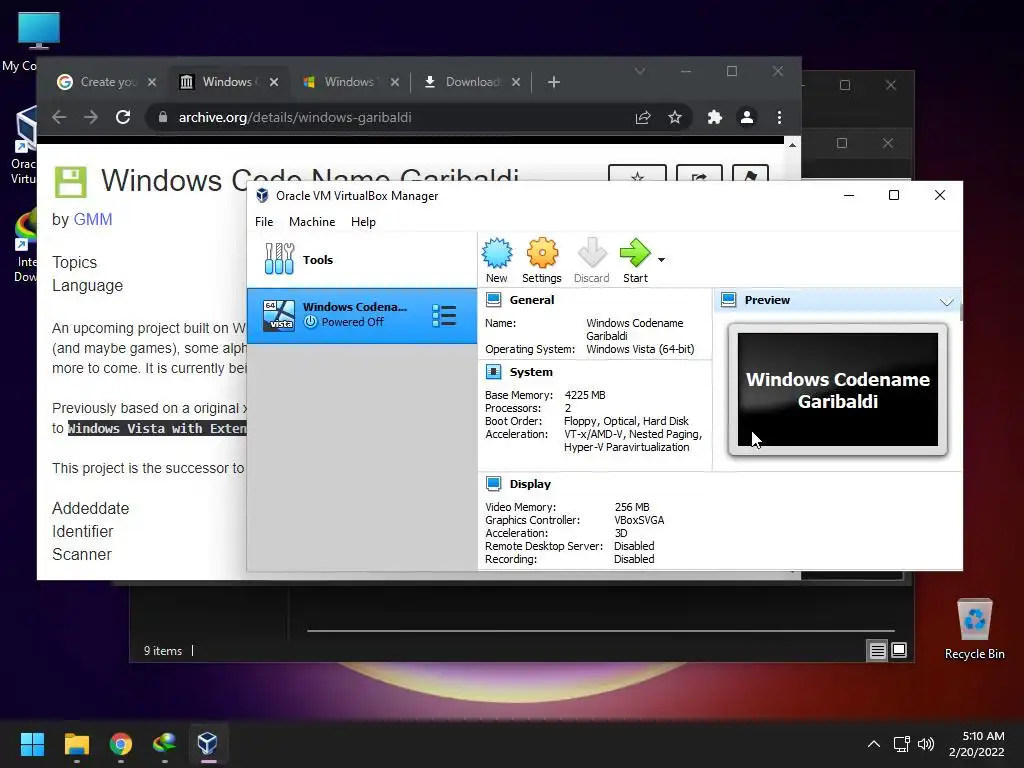Click the scroll-up arrow on archive.org page

pos(792,145)
